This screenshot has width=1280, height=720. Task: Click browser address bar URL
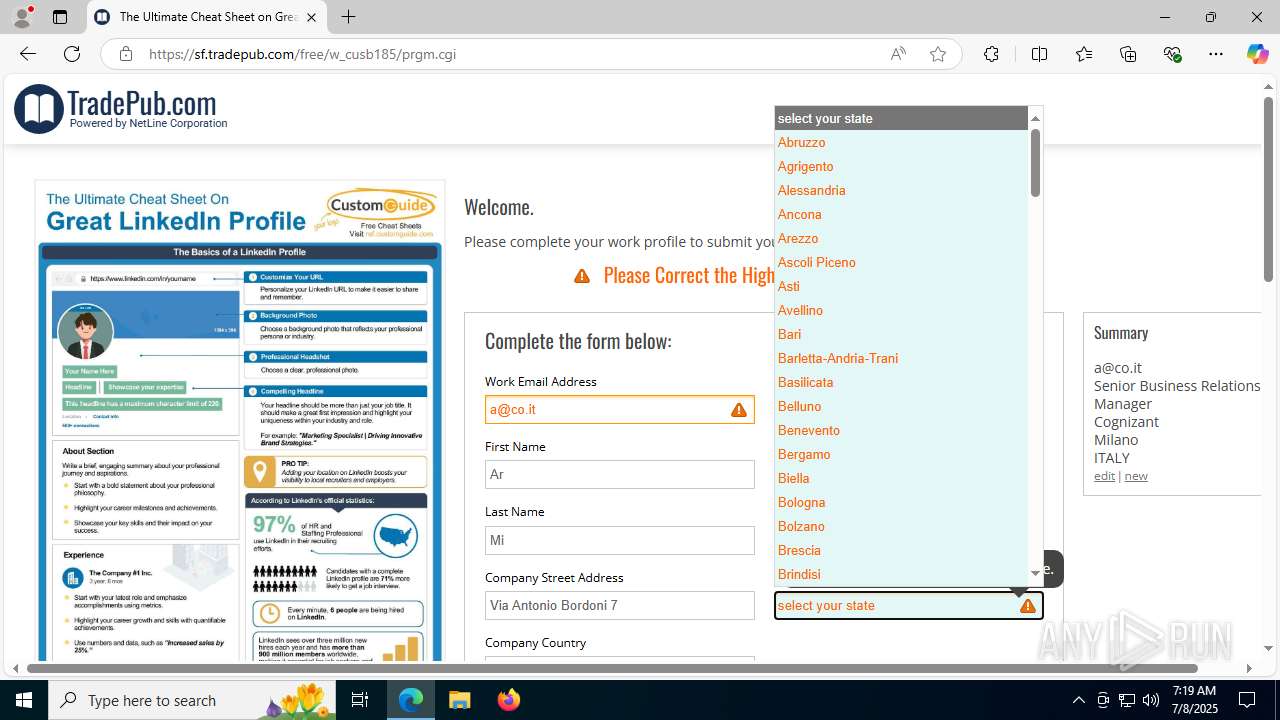coord(302,54)
